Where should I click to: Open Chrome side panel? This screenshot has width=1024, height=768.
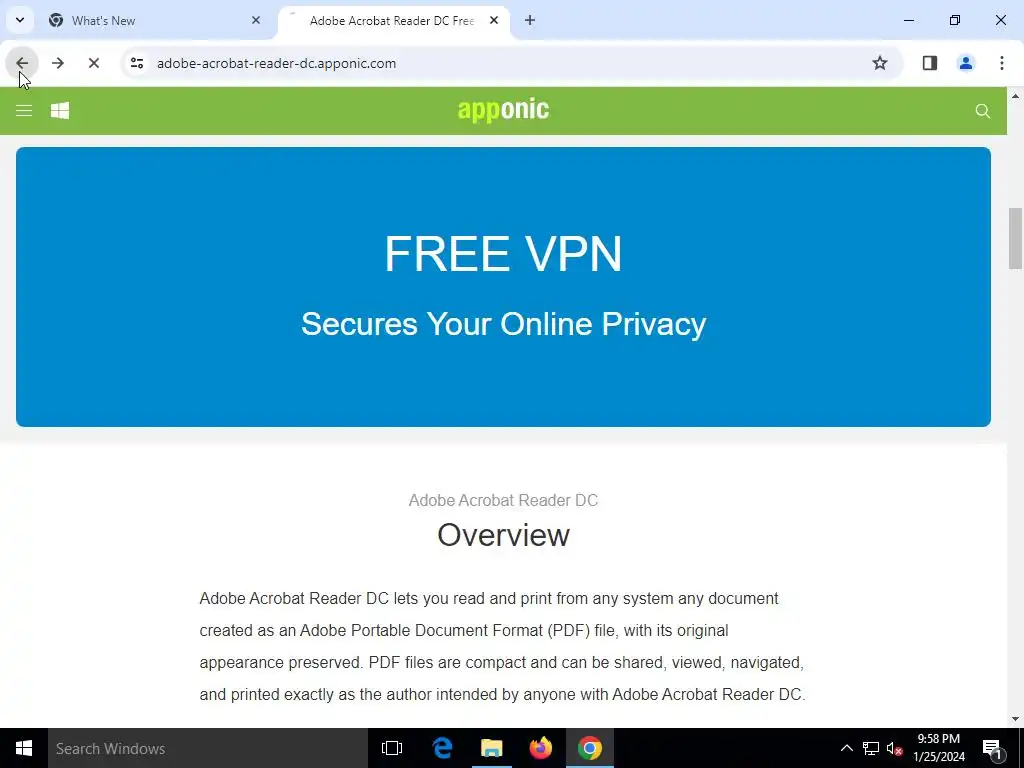tap(929, 63)
